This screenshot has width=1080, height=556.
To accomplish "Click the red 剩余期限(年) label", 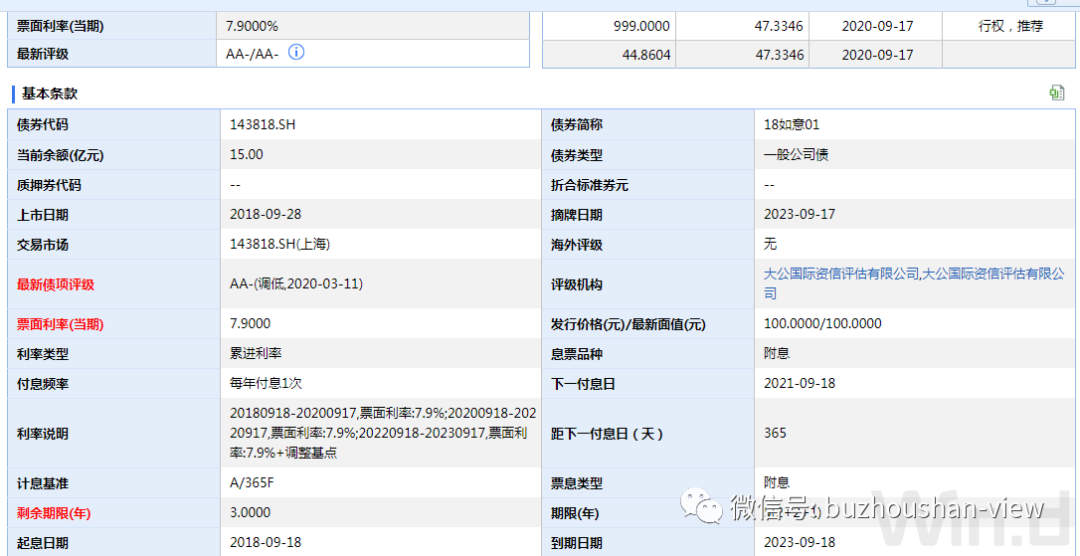I will pyautogui.click(x=54, y=513).
